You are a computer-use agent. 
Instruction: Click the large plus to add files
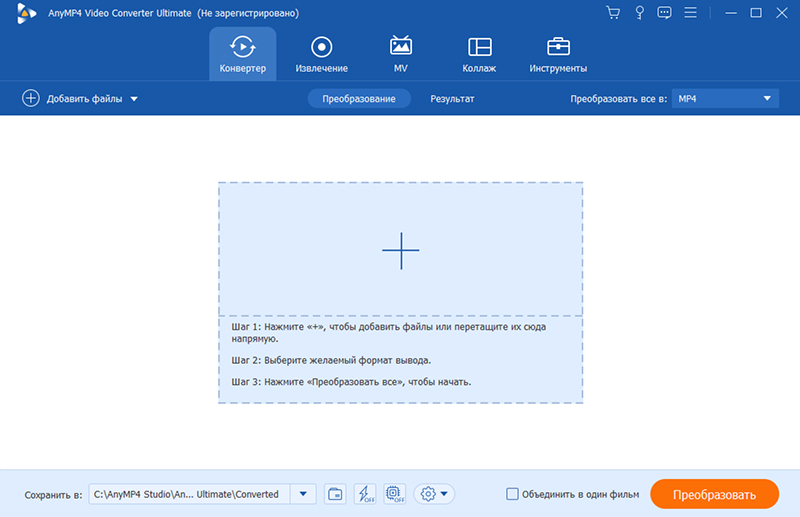pyautogui.click(x=401, y=251)
